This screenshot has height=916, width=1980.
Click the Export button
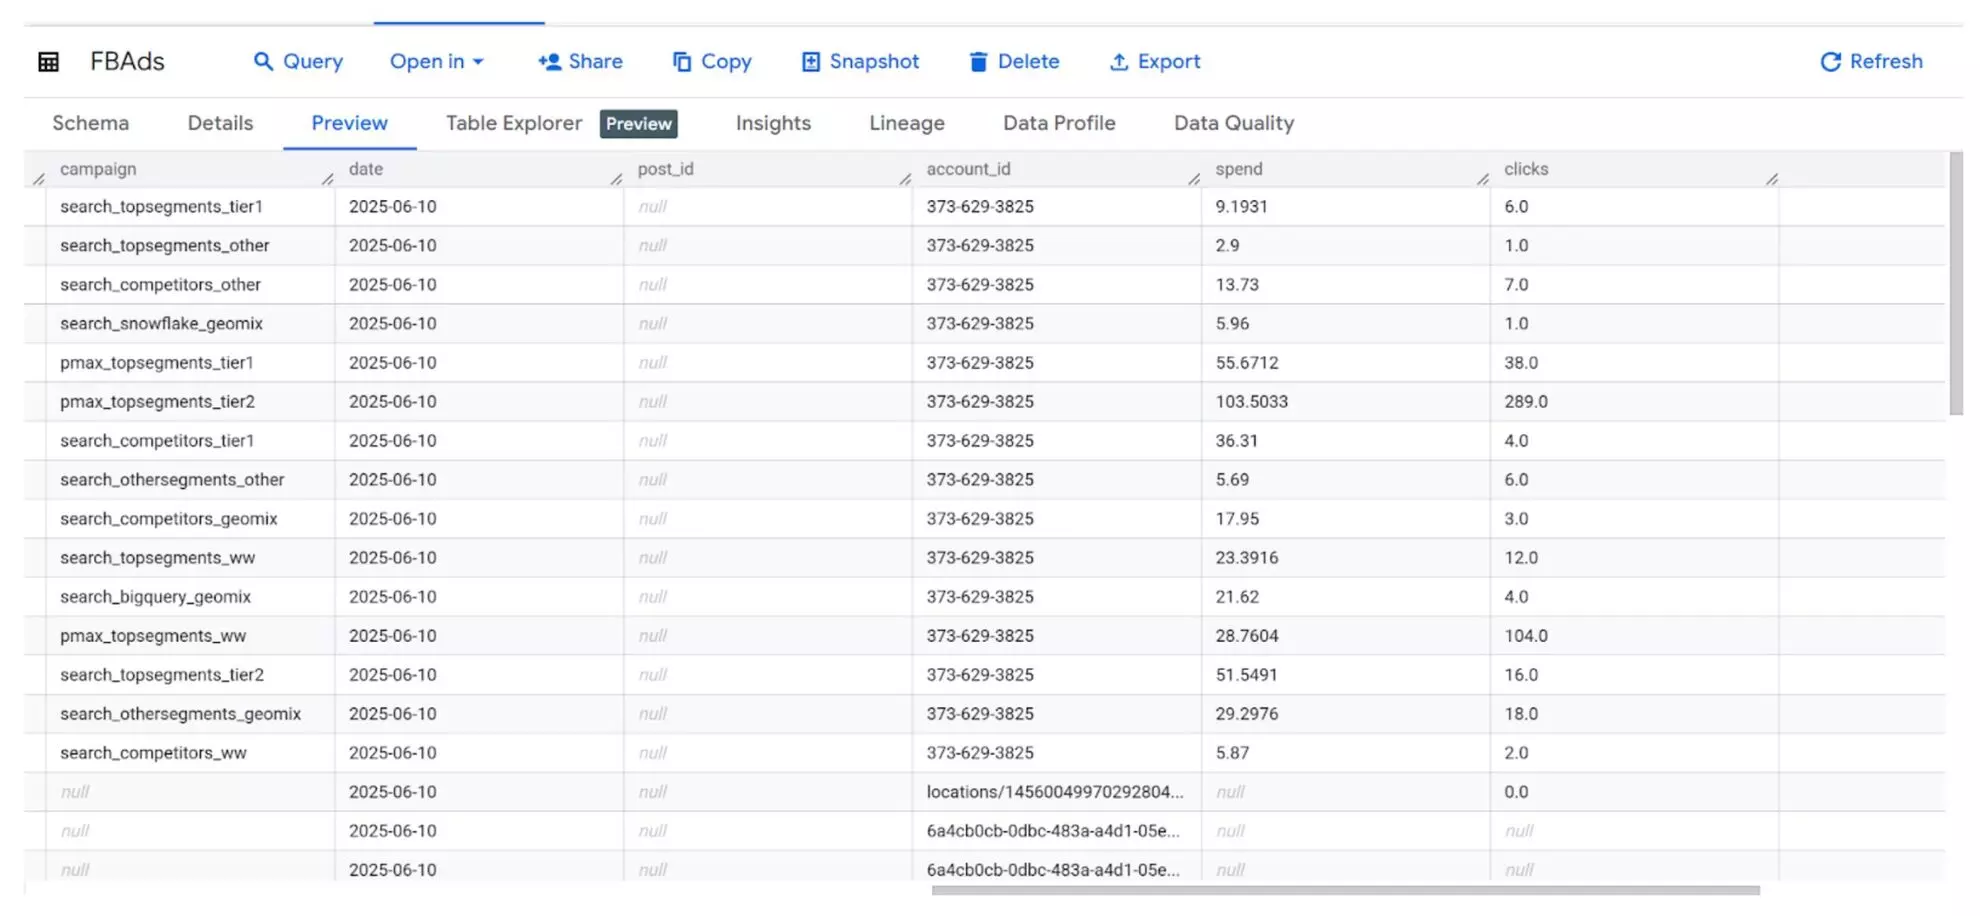pos(1155,61)
